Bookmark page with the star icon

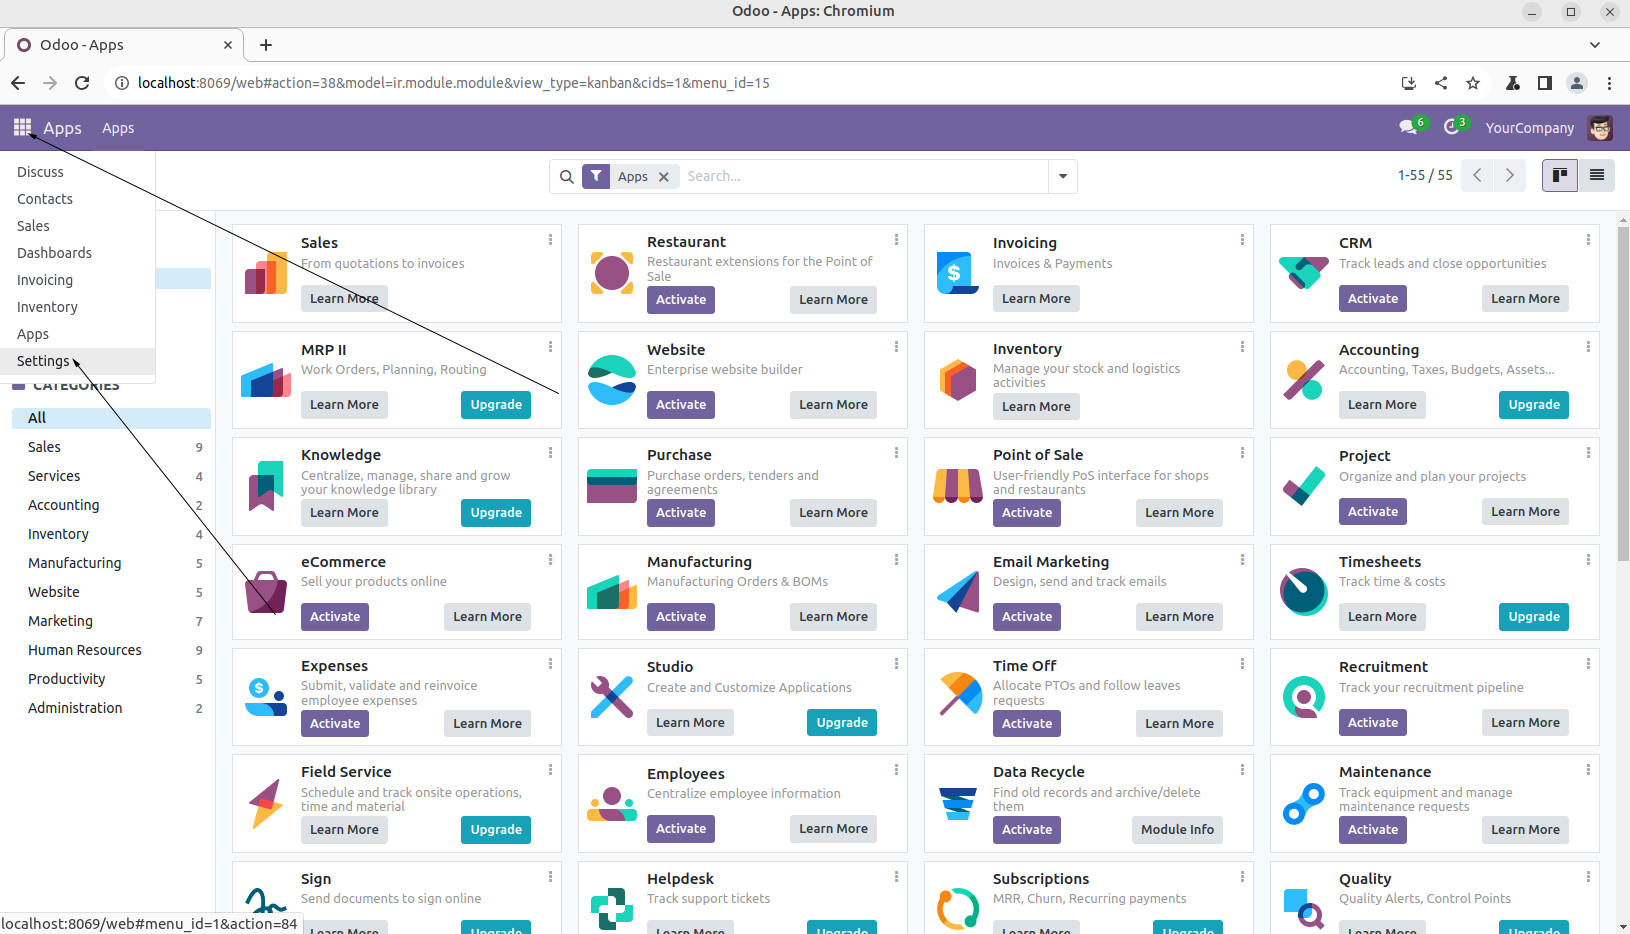[1473, 83]
